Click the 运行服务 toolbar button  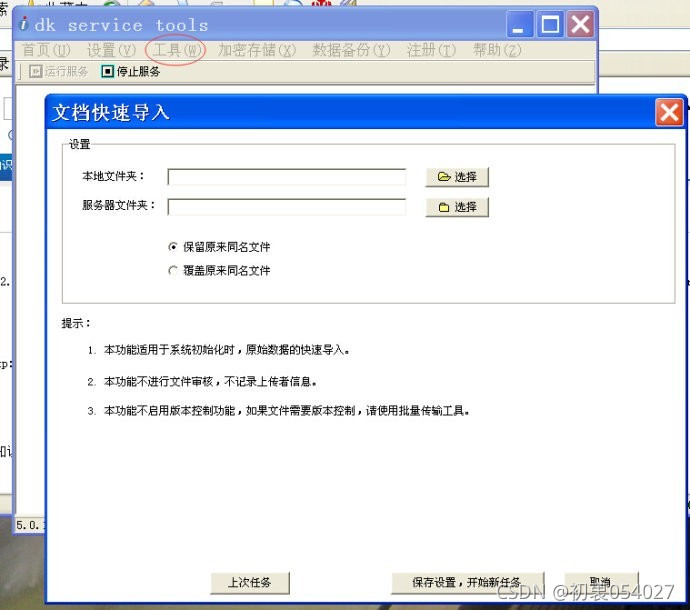(59, 71)
